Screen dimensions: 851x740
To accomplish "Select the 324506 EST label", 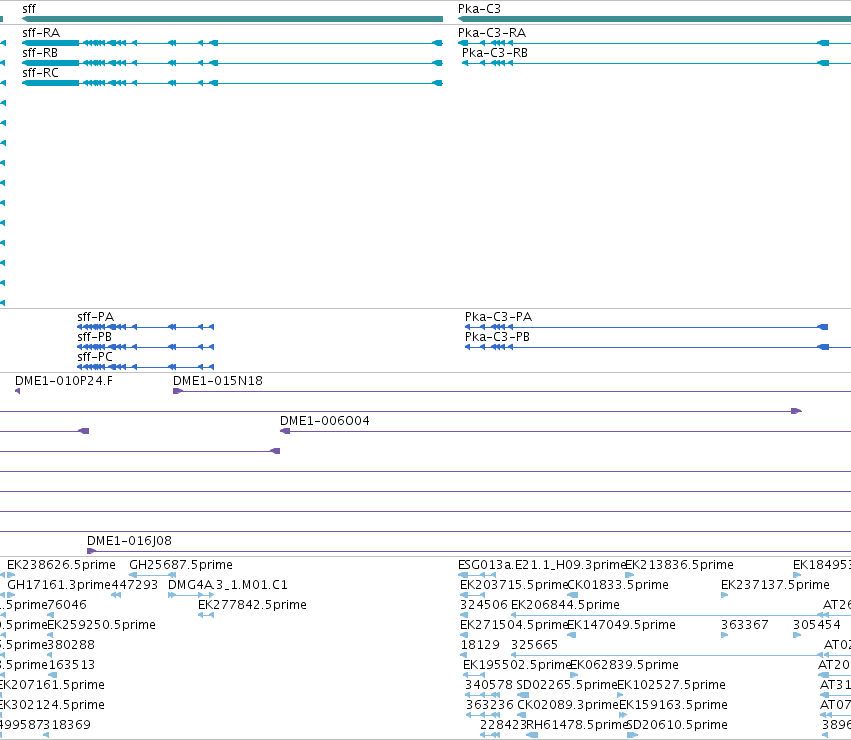I will pos(484,605).
